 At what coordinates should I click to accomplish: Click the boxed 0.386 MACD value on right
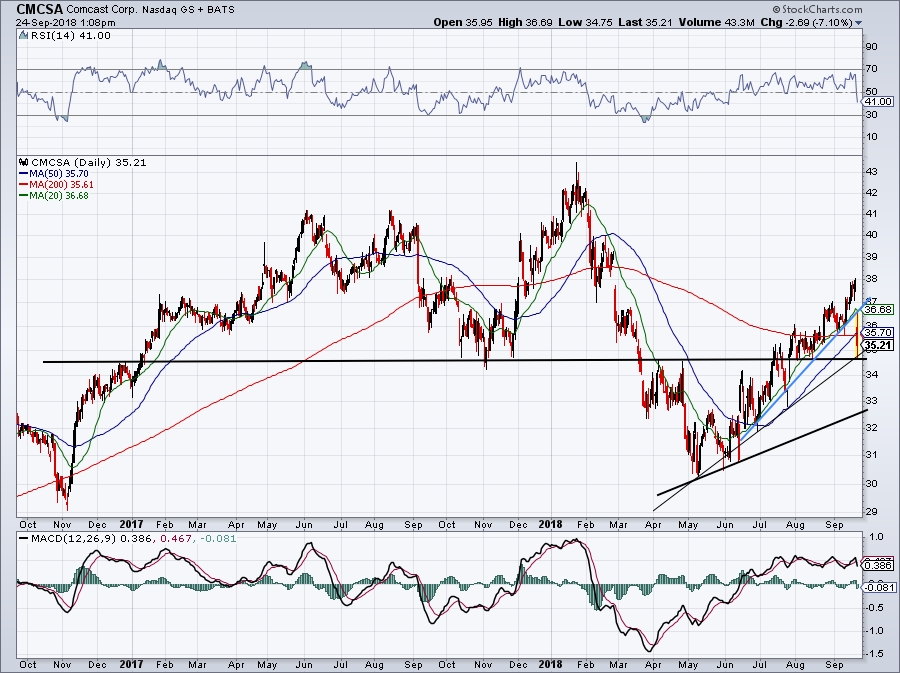tap(878, 566)
